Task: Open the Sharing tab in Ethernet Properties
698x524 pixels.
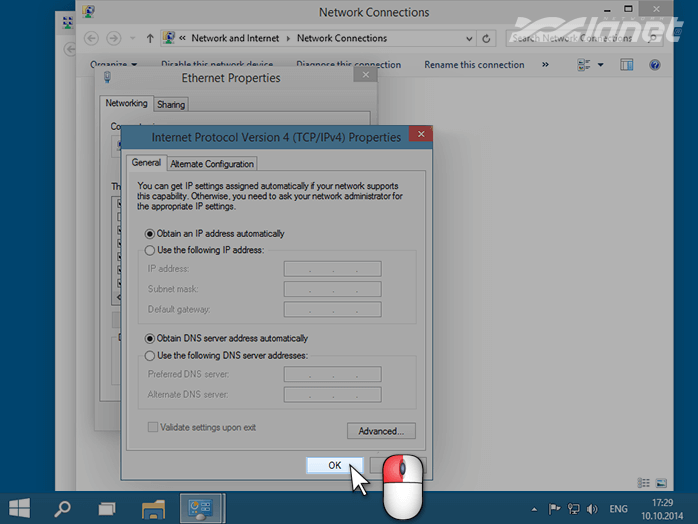Action: click(x=171, y=104)
